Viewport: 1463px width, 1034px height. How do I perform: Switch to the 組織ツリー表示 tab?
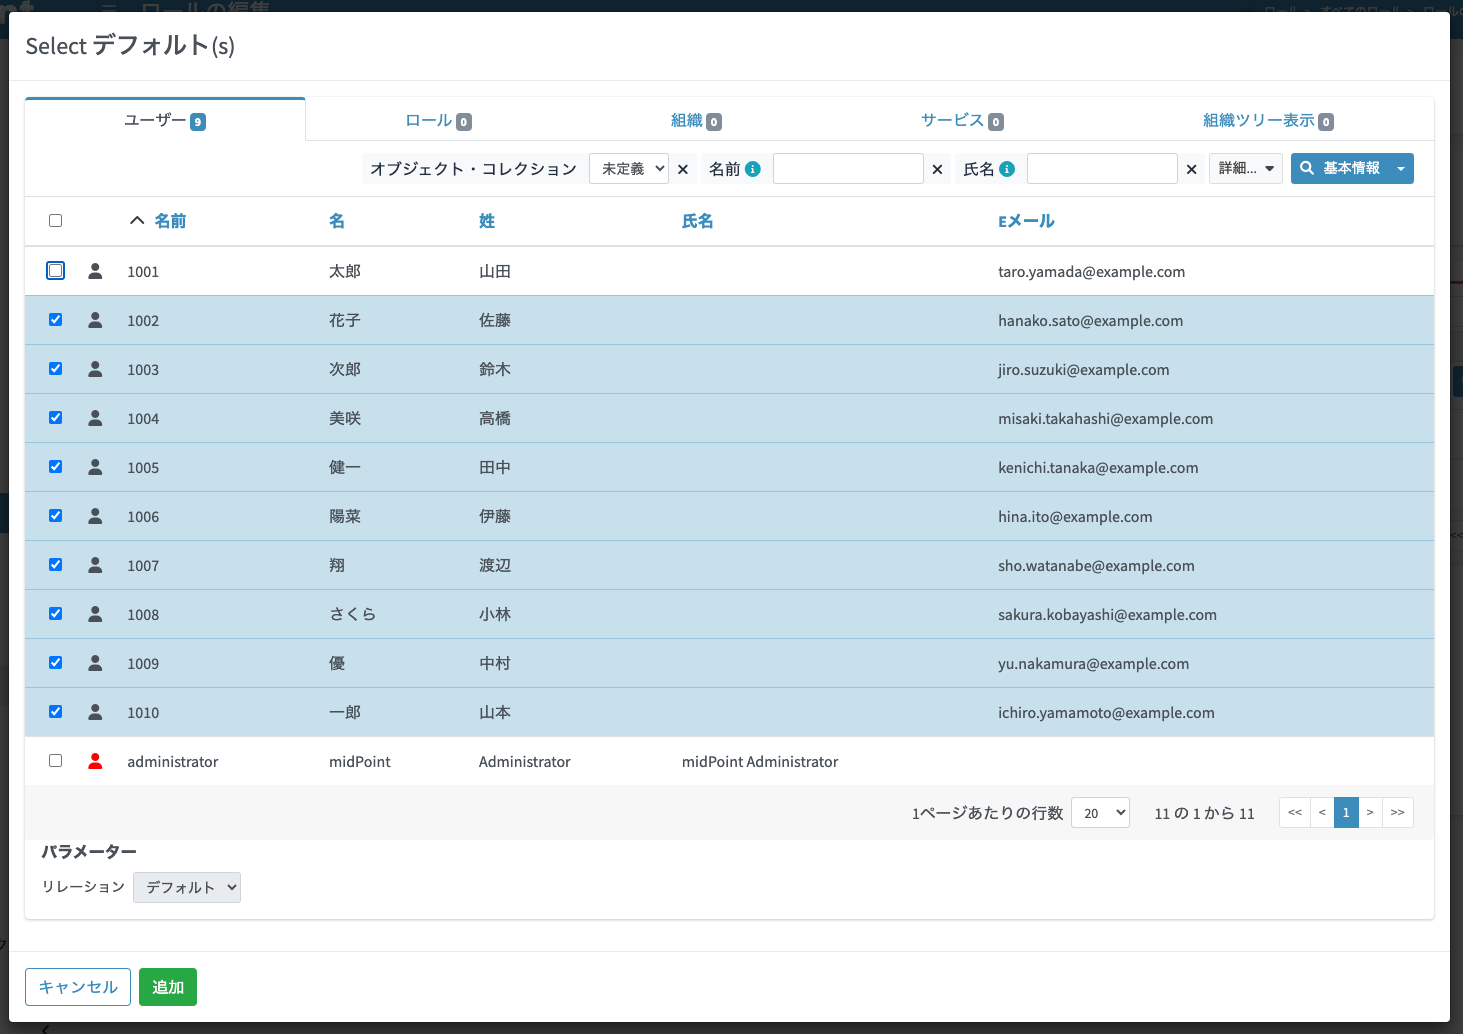[x=1268, y=121]
